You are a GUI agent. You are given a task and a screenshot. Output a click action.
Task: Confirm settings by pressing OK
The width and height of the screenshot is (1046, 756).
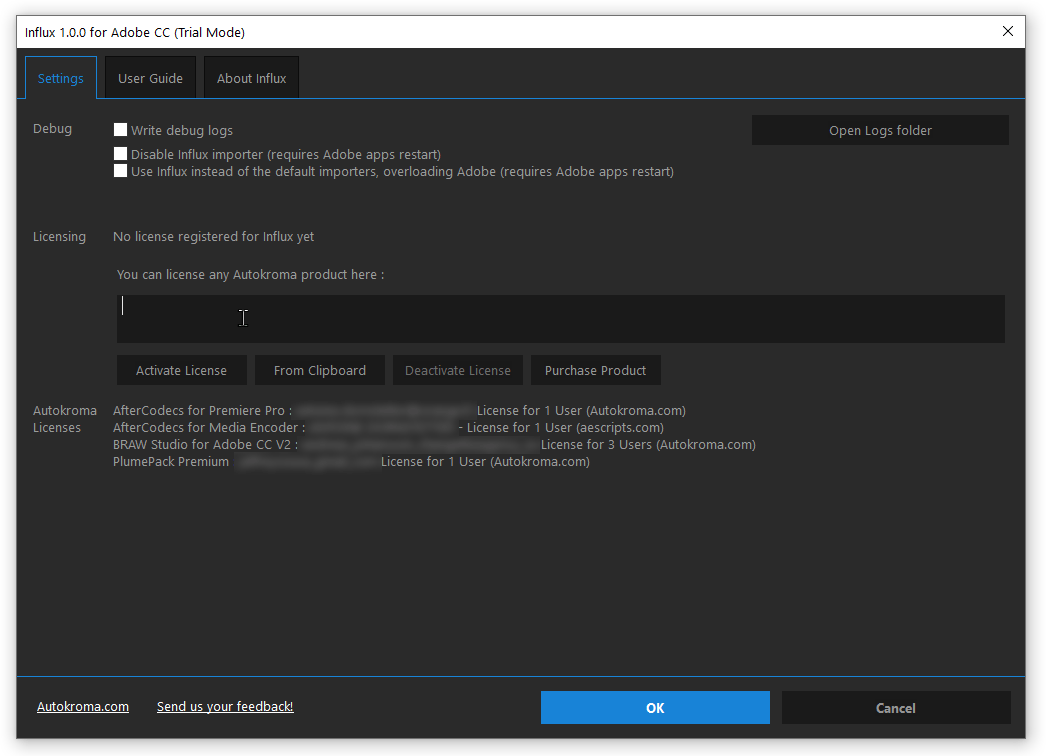(x=654, y=707)
